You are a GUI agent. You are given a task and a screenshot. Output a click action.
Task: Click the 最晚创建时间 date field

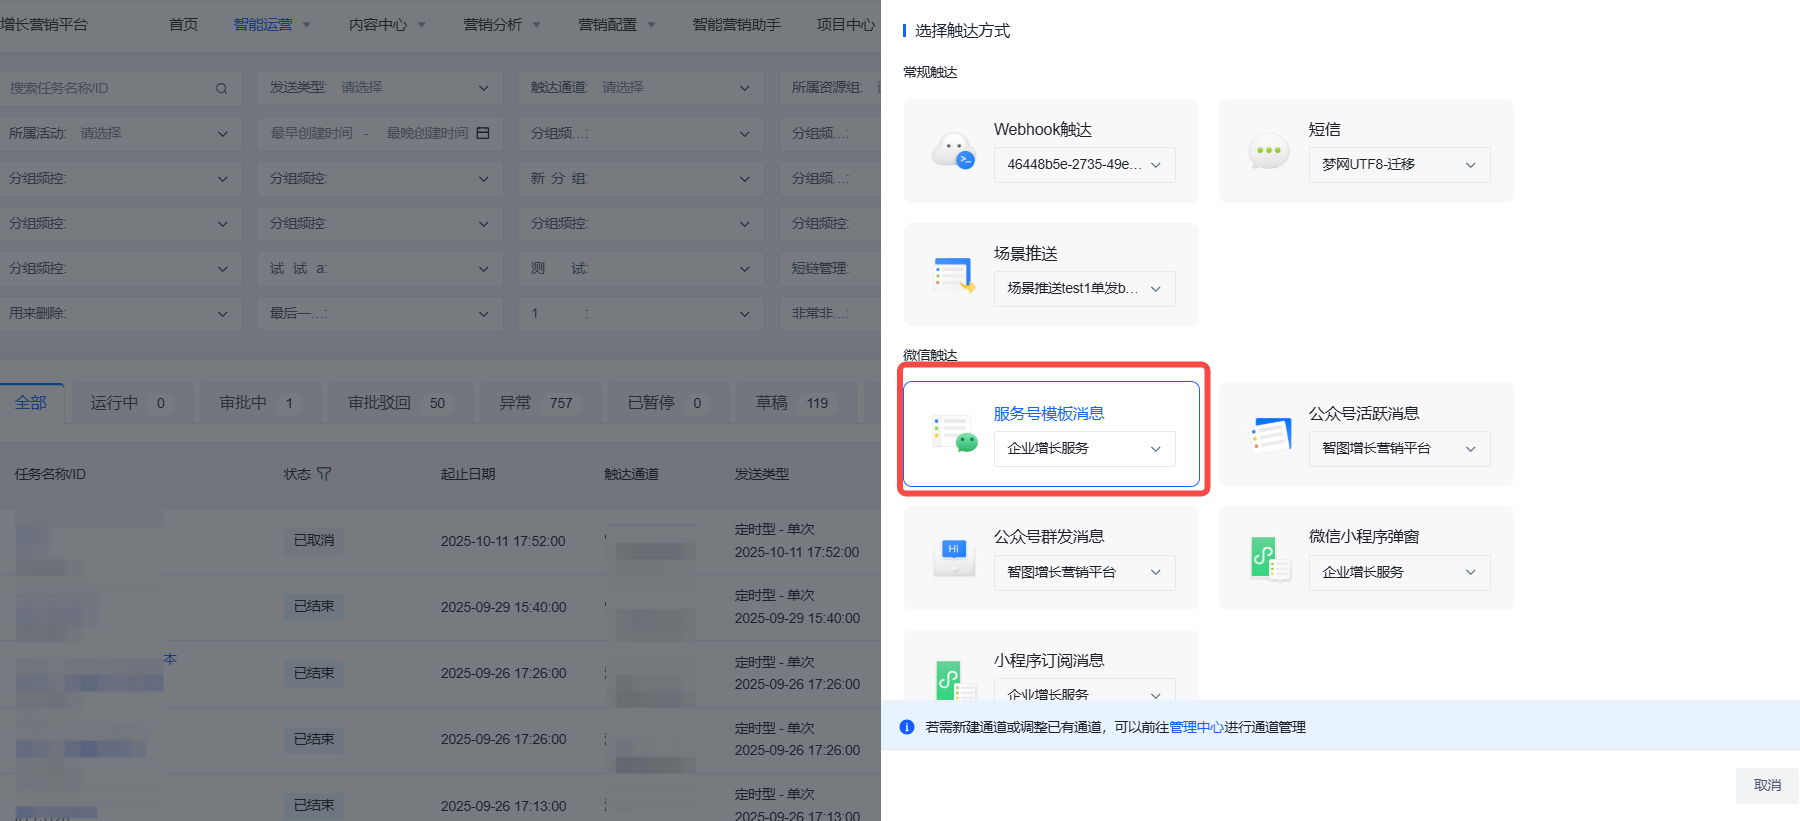click(x=427, y=133)
